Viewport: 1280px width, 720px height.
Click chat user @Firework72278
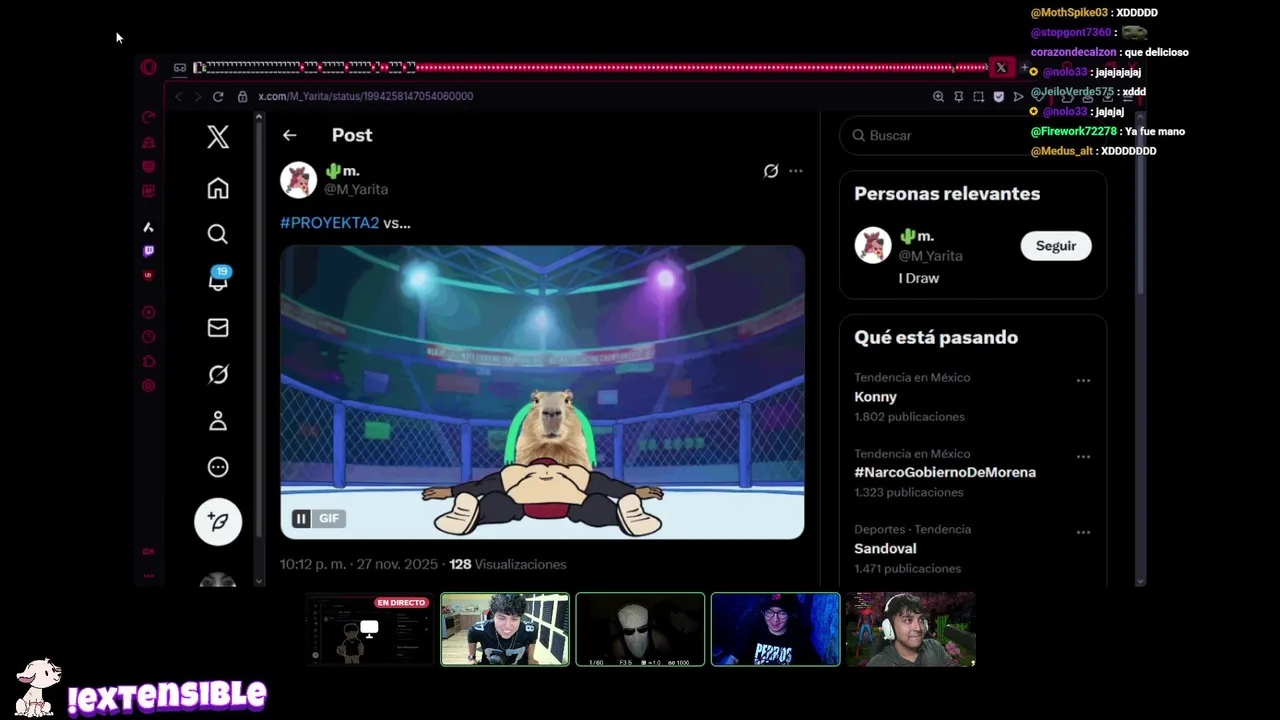point(1074,131)
